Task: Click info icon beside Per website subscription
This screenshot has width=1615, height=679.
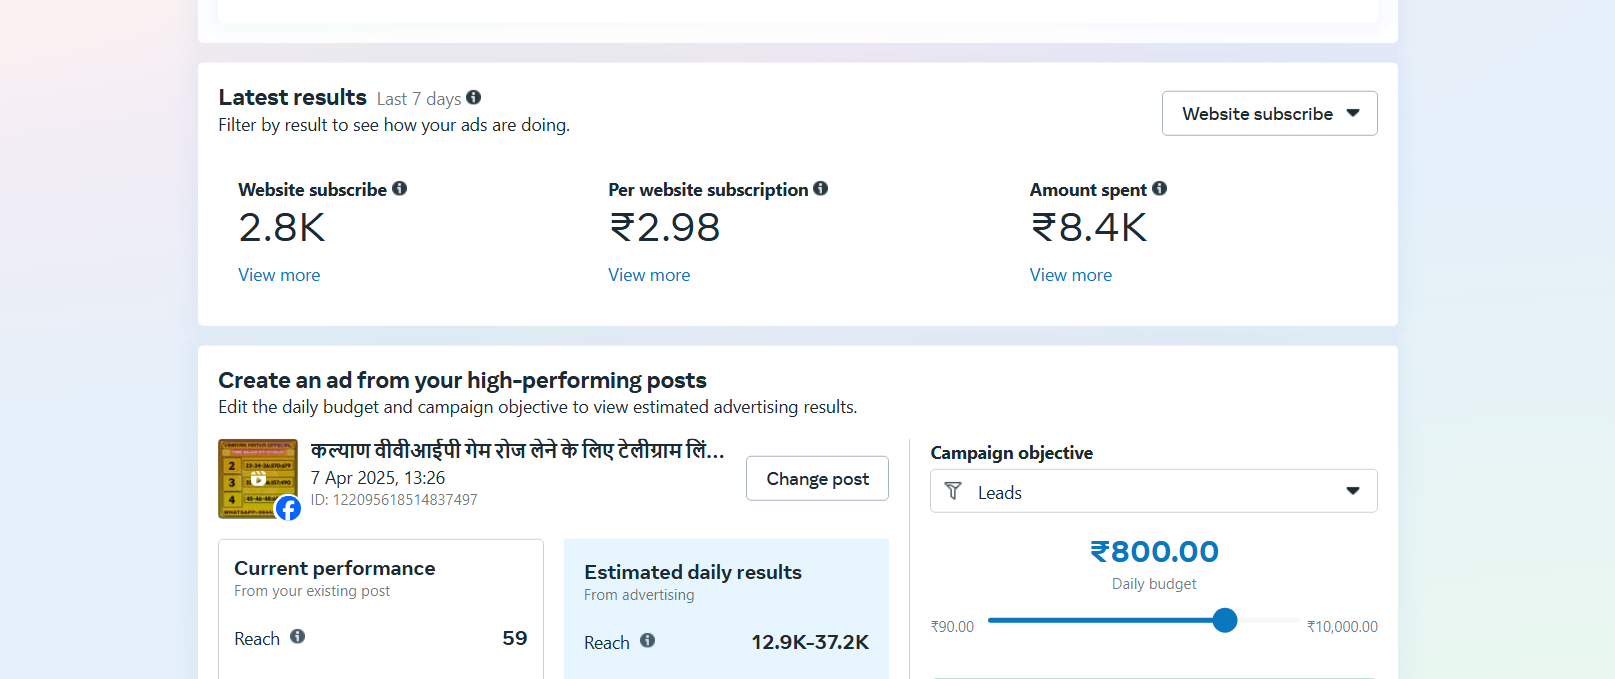Action: pyautogui.click(x=821, y=188)
